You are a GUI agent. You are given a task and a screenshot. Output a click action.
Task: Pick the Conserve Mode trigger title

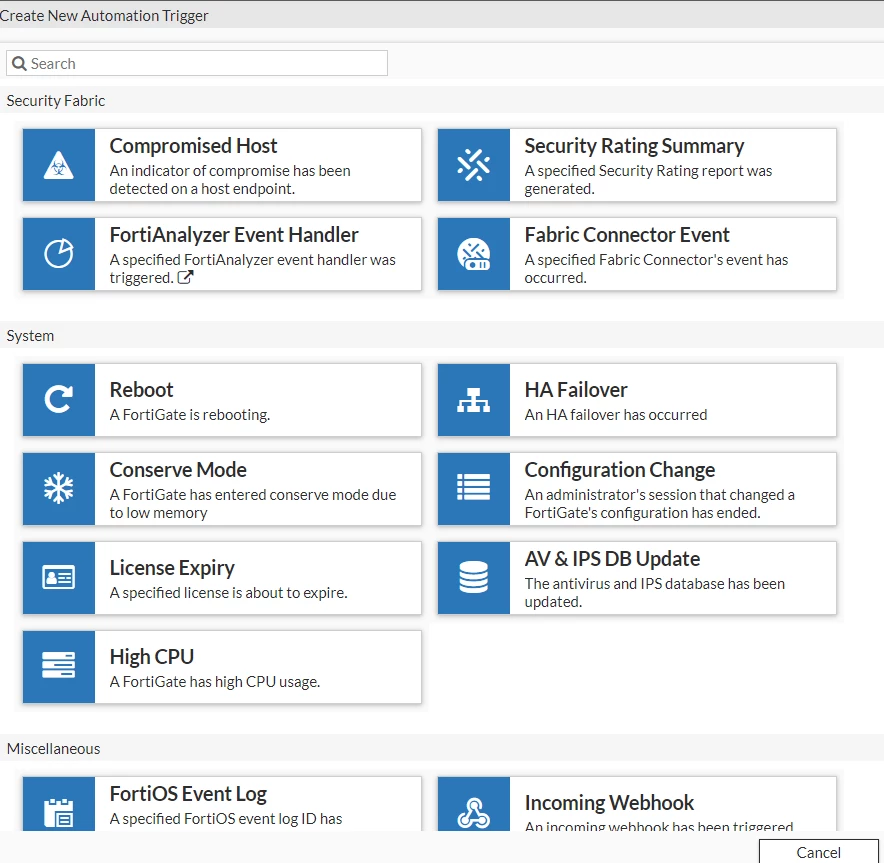[x=178, y=470]
